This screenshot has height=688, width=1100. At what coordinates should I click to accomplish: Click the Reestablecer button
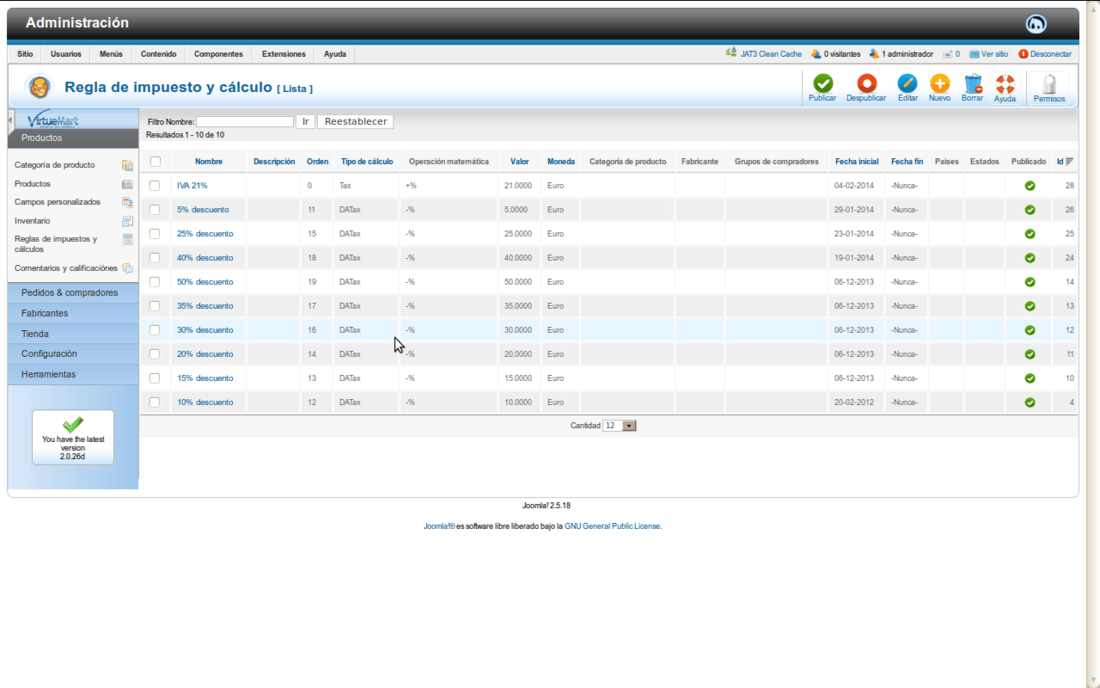click(356, 121)
